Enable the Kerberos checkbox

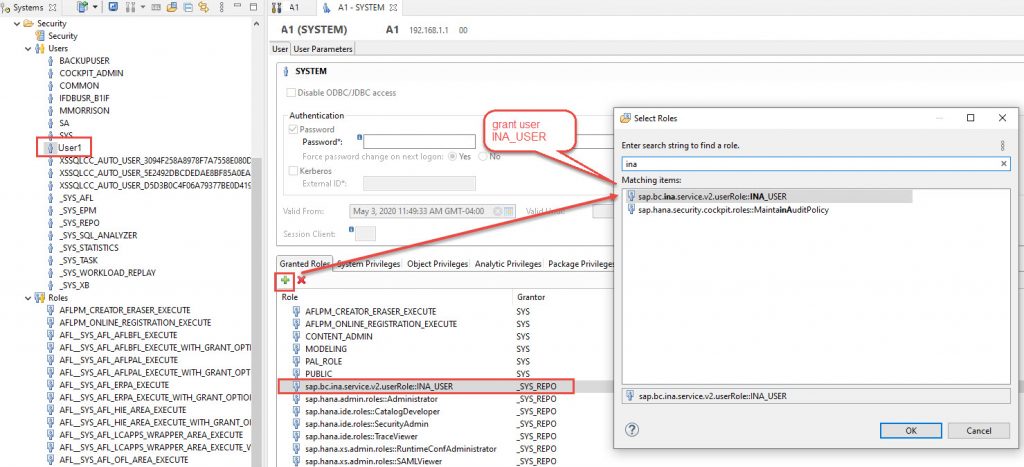coord(293,170)
